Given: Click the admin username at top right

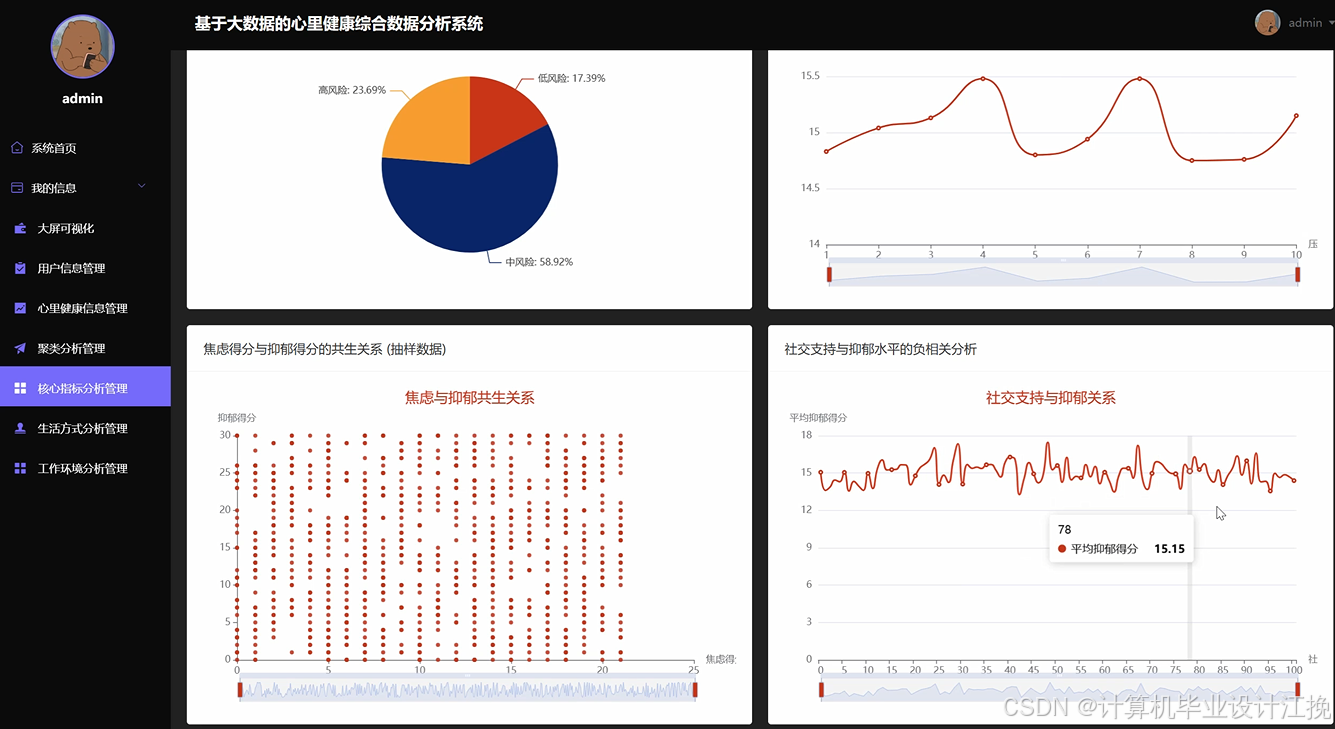Looking at the screenshot, I should point(1305,23).
